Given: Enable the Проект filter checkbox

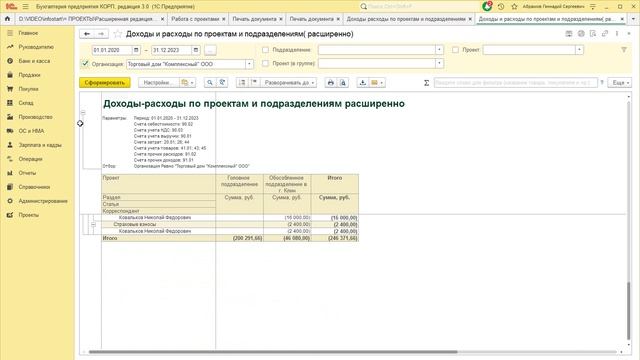Looking at the screenshot, I should tap(456, 50).
